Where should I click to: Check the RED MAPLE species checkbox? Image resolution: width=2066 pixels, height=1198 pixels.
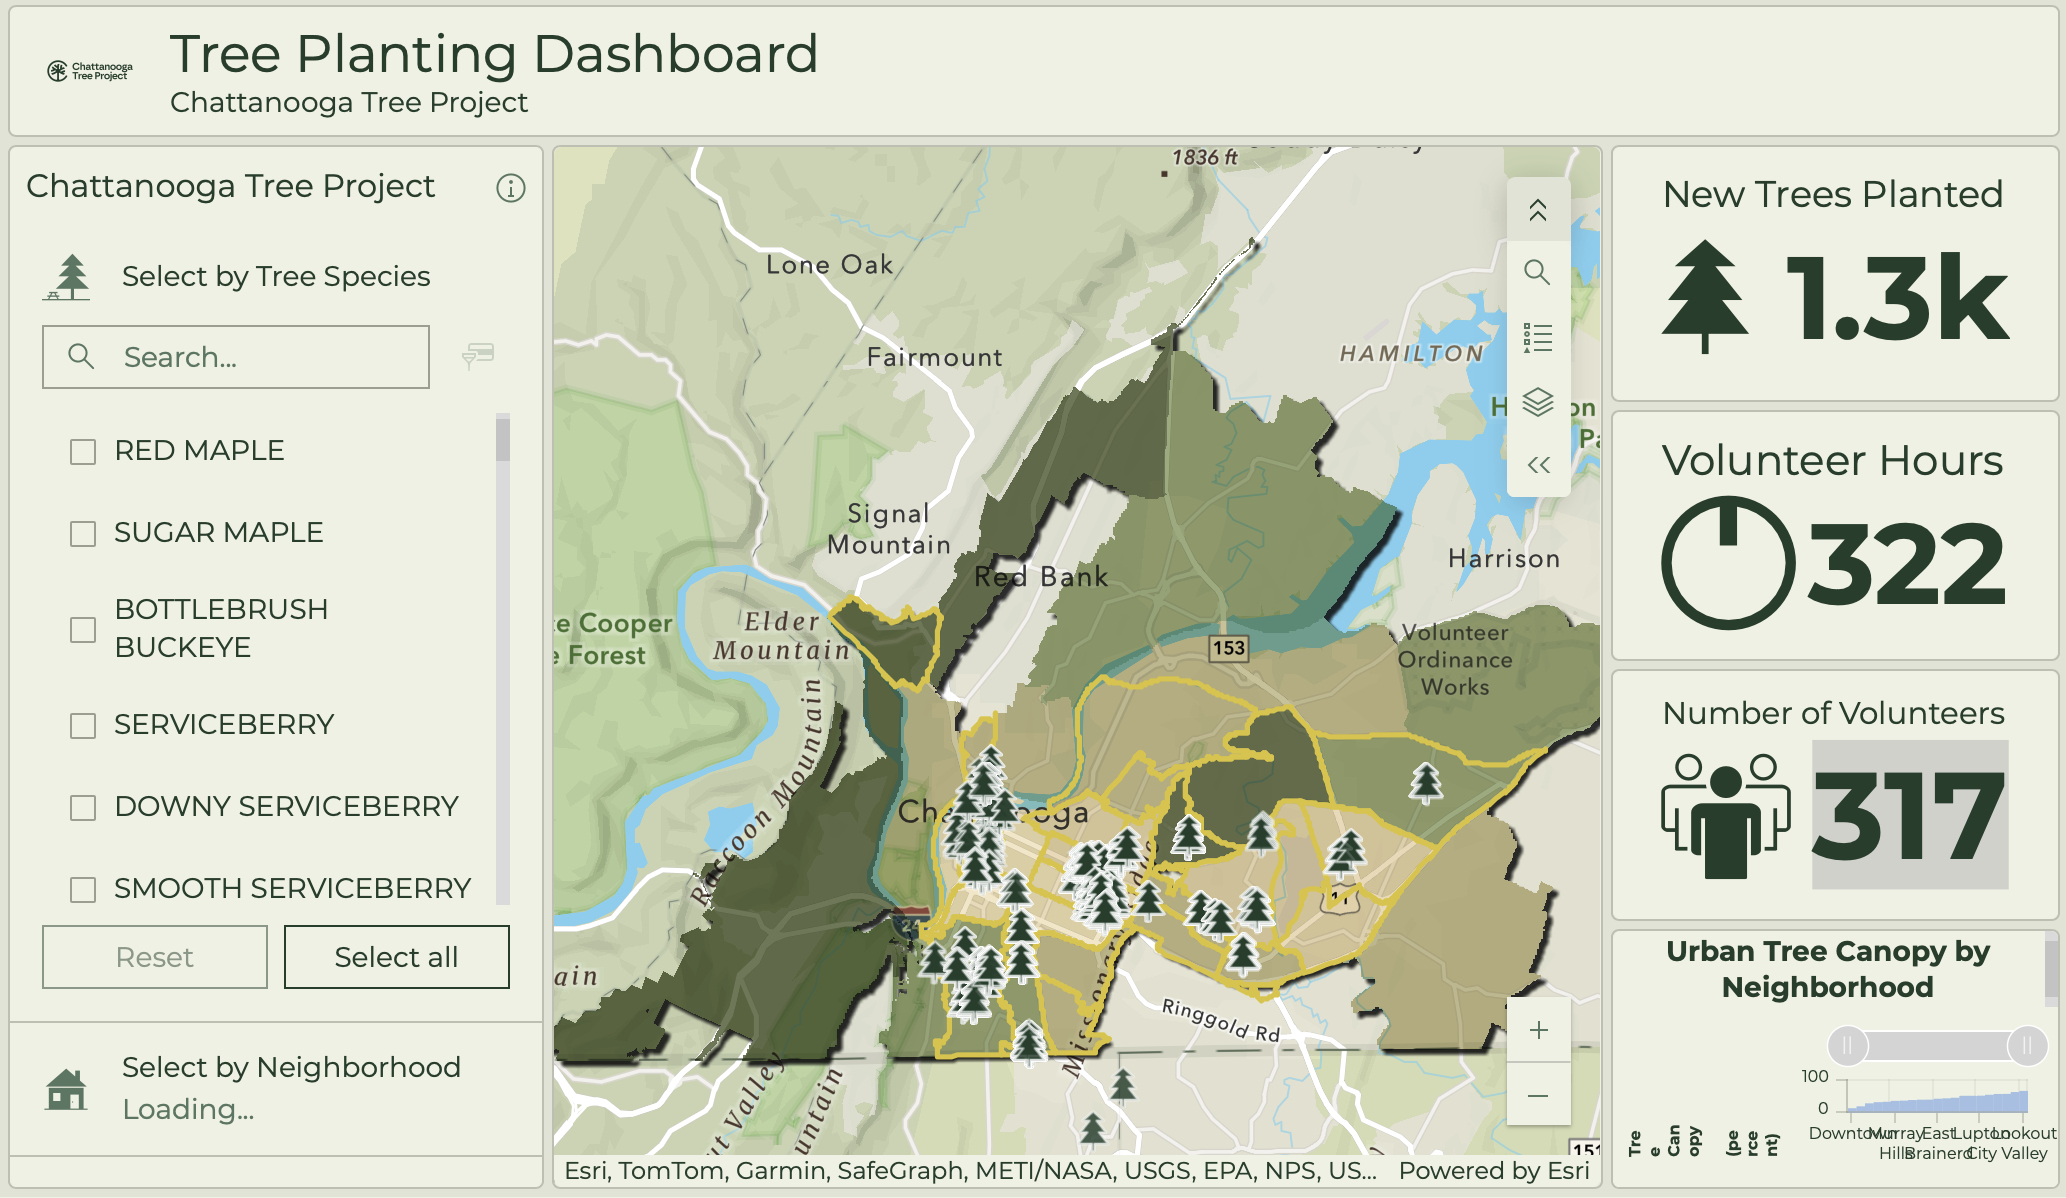(81, 452)
